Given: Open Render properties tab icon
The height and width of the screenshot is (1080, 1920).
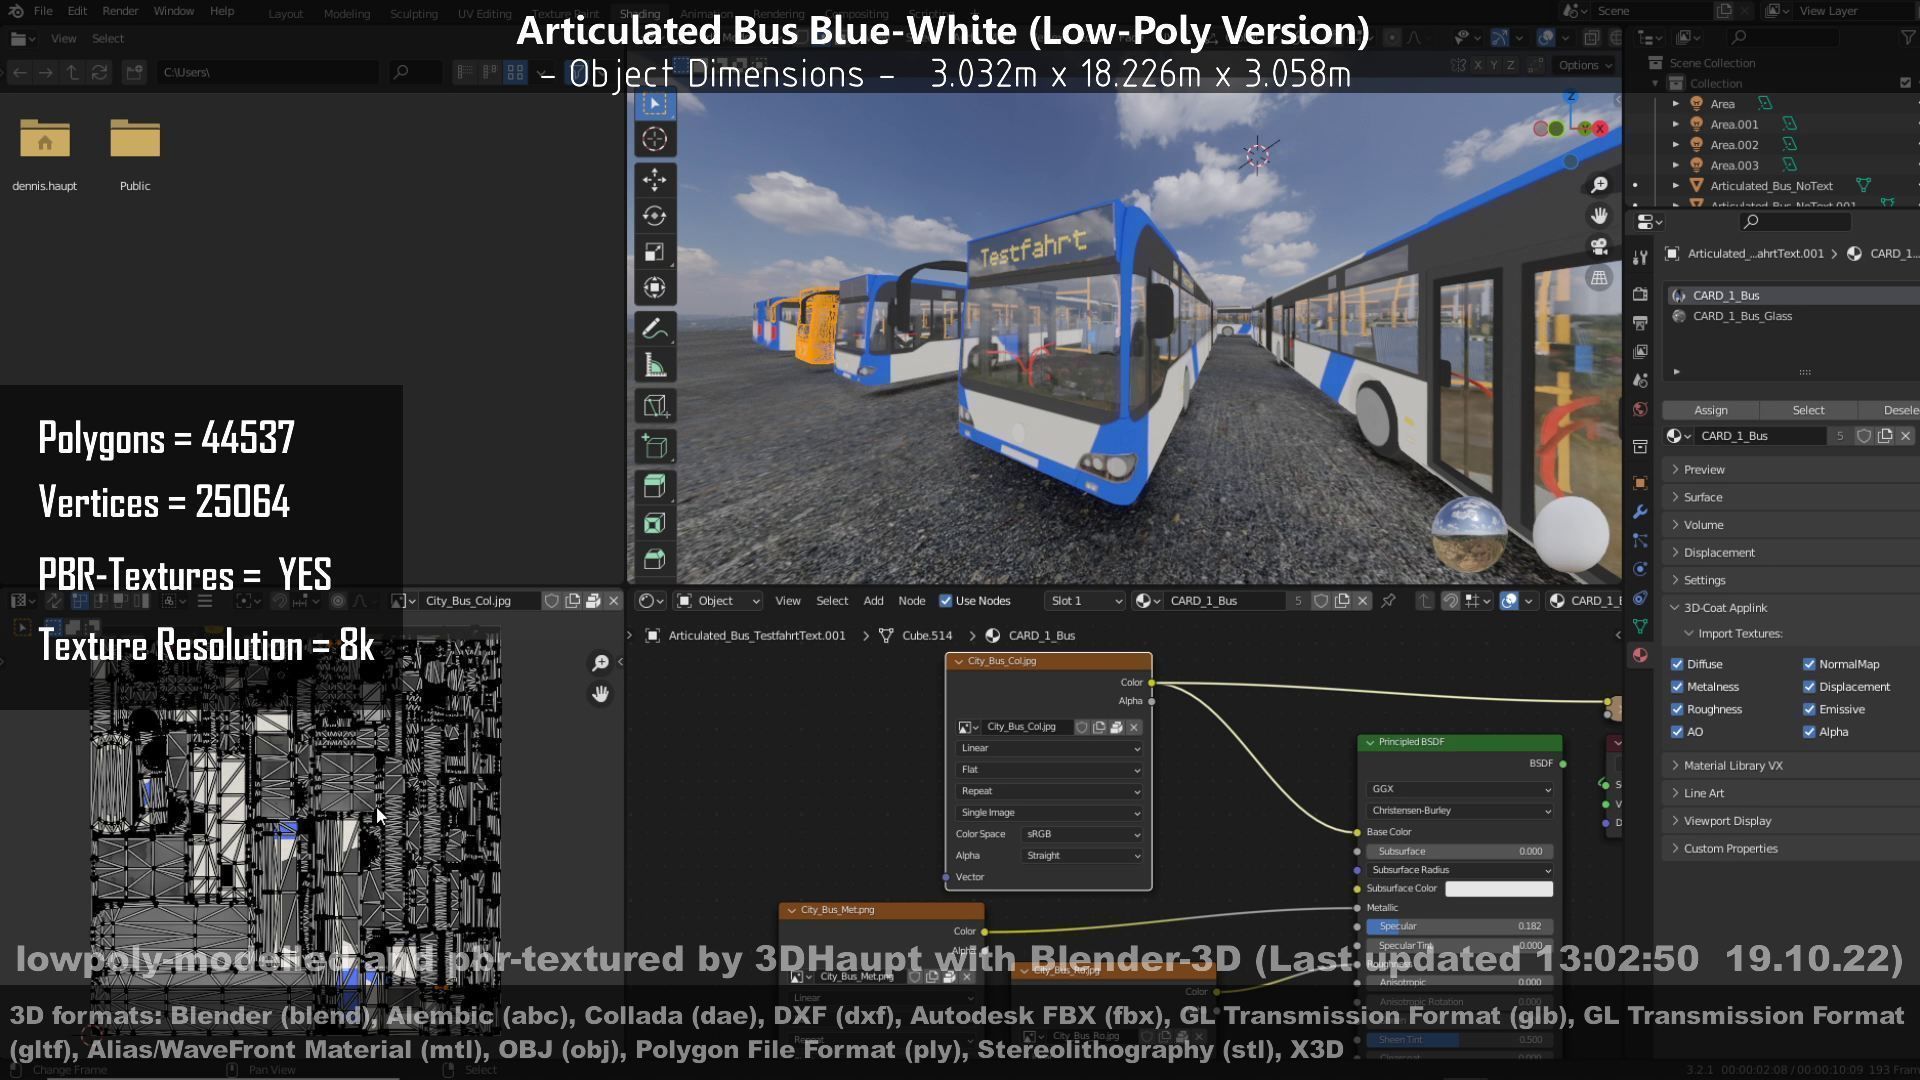Looking at the screenshot, I should point(1640,294).
